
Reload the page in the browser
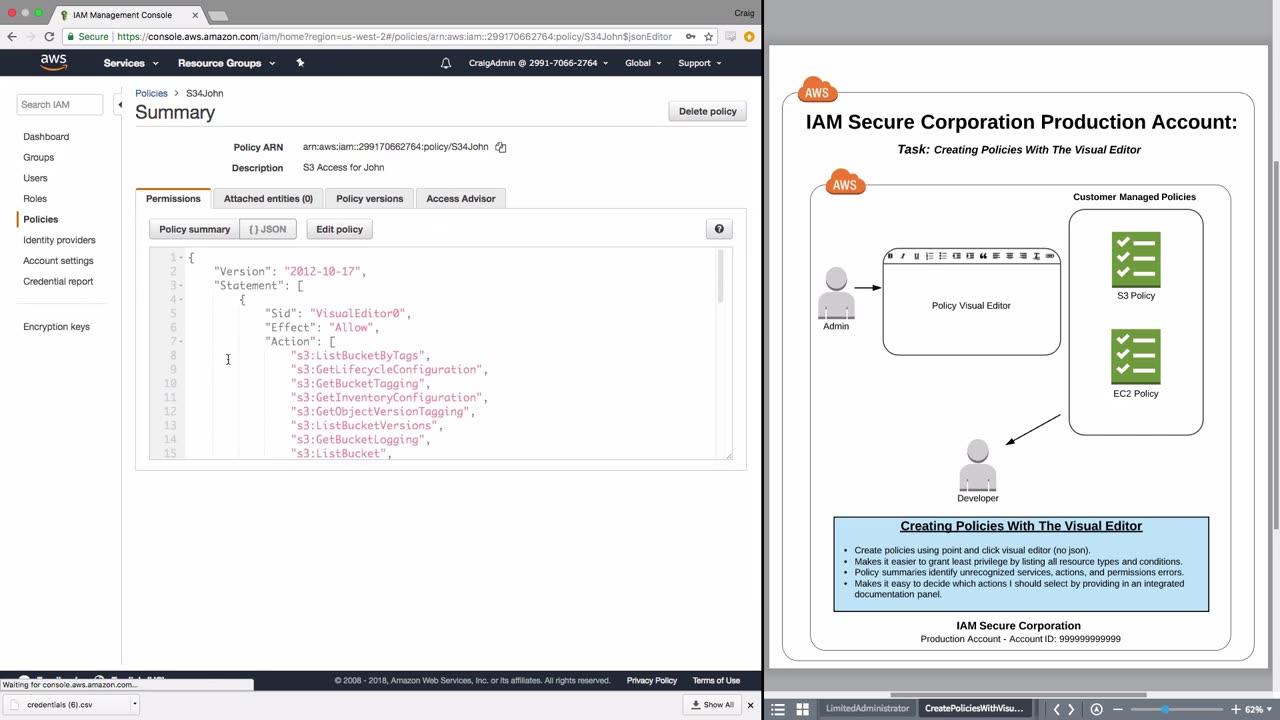tap(49, 37)
